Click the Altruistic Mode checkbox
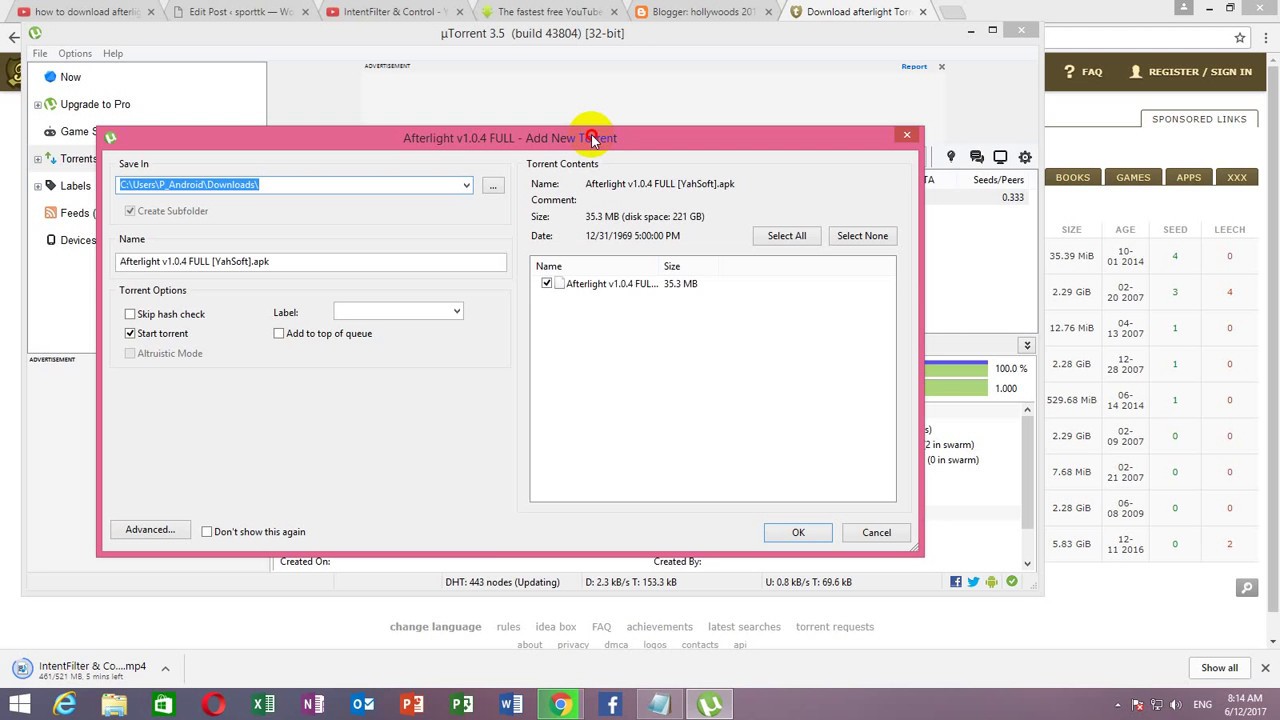 click(x=130, y=353)
